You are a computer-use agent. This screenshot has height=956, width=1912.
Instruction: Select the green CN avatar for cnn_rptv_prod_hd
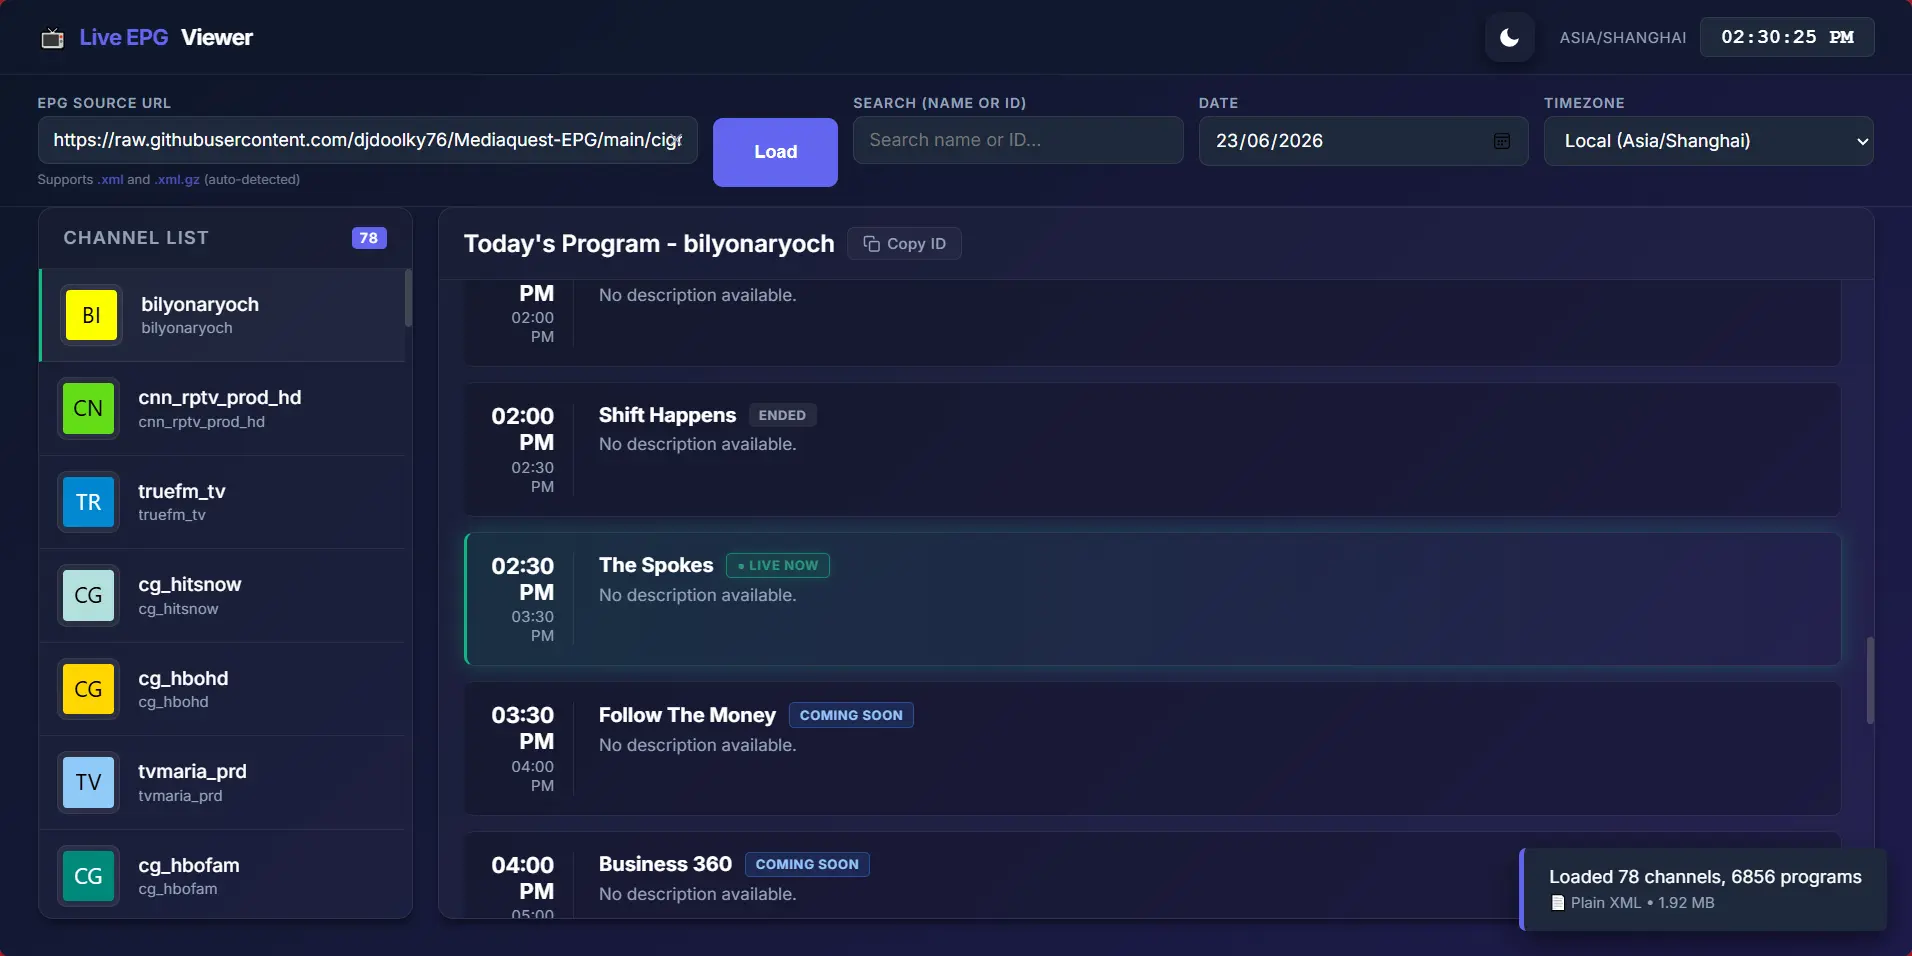click(88, 408)
